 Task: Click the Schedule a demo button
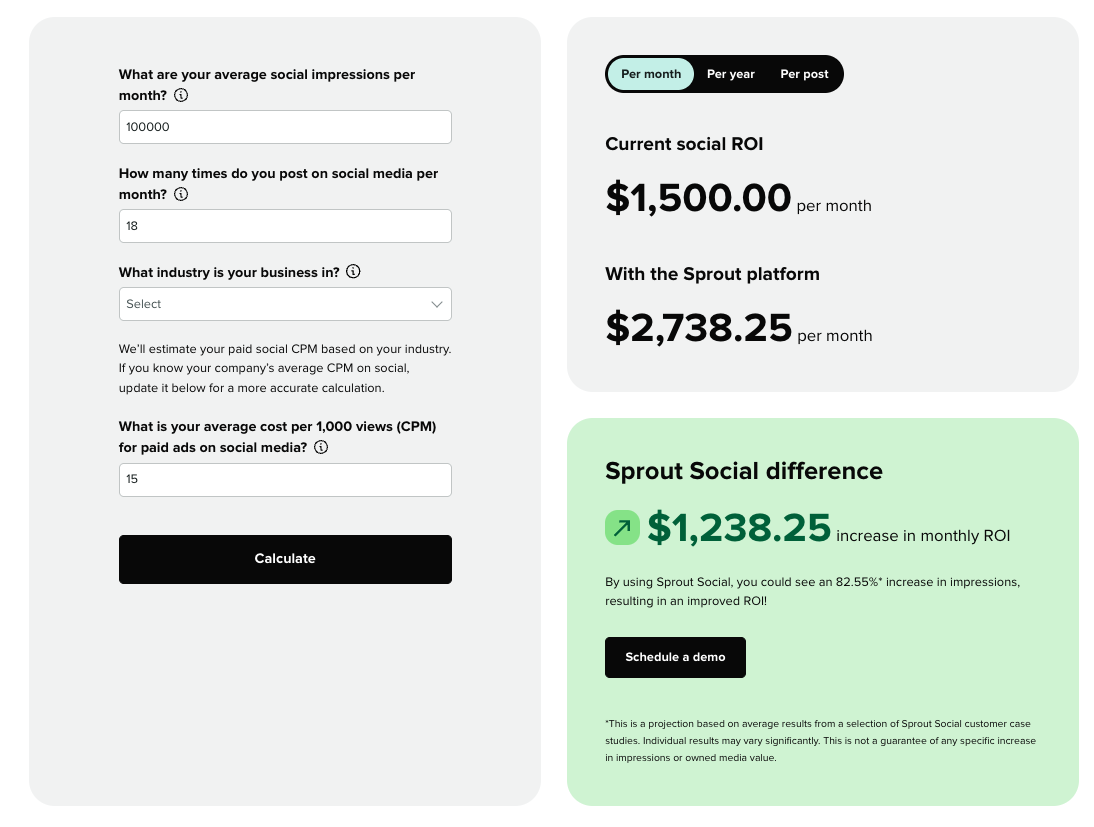(x=675, y=657)
